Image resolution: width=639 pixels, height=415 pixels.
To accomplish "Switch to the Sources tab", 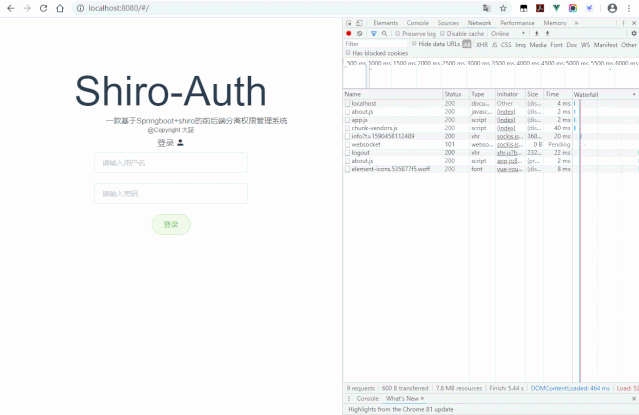I will coord(448,23).
